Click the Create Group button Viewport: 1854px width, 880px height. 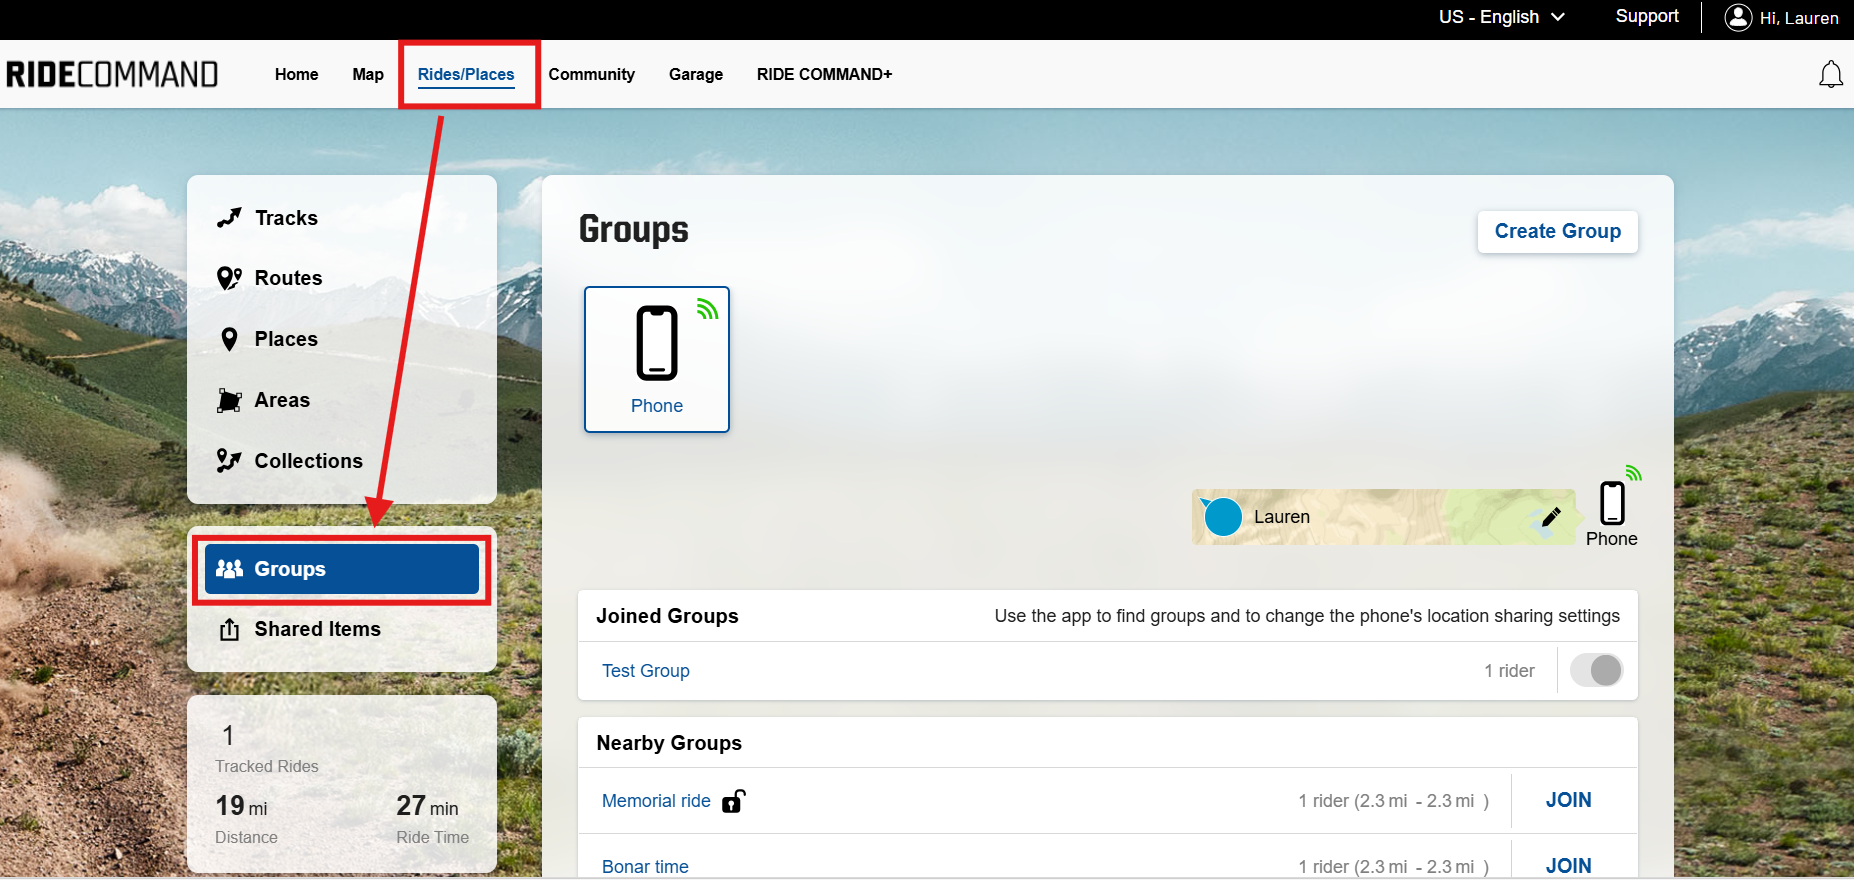[x=1557, y=231]
